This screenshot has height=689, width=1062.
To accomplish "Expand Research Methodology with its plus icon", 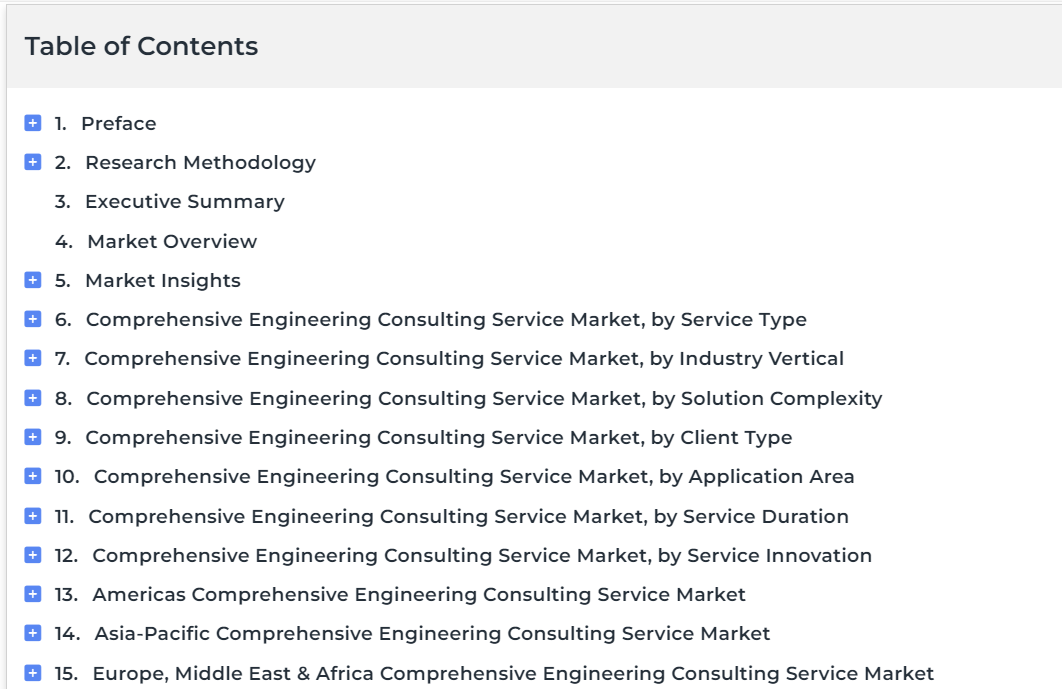I will 33,163.
